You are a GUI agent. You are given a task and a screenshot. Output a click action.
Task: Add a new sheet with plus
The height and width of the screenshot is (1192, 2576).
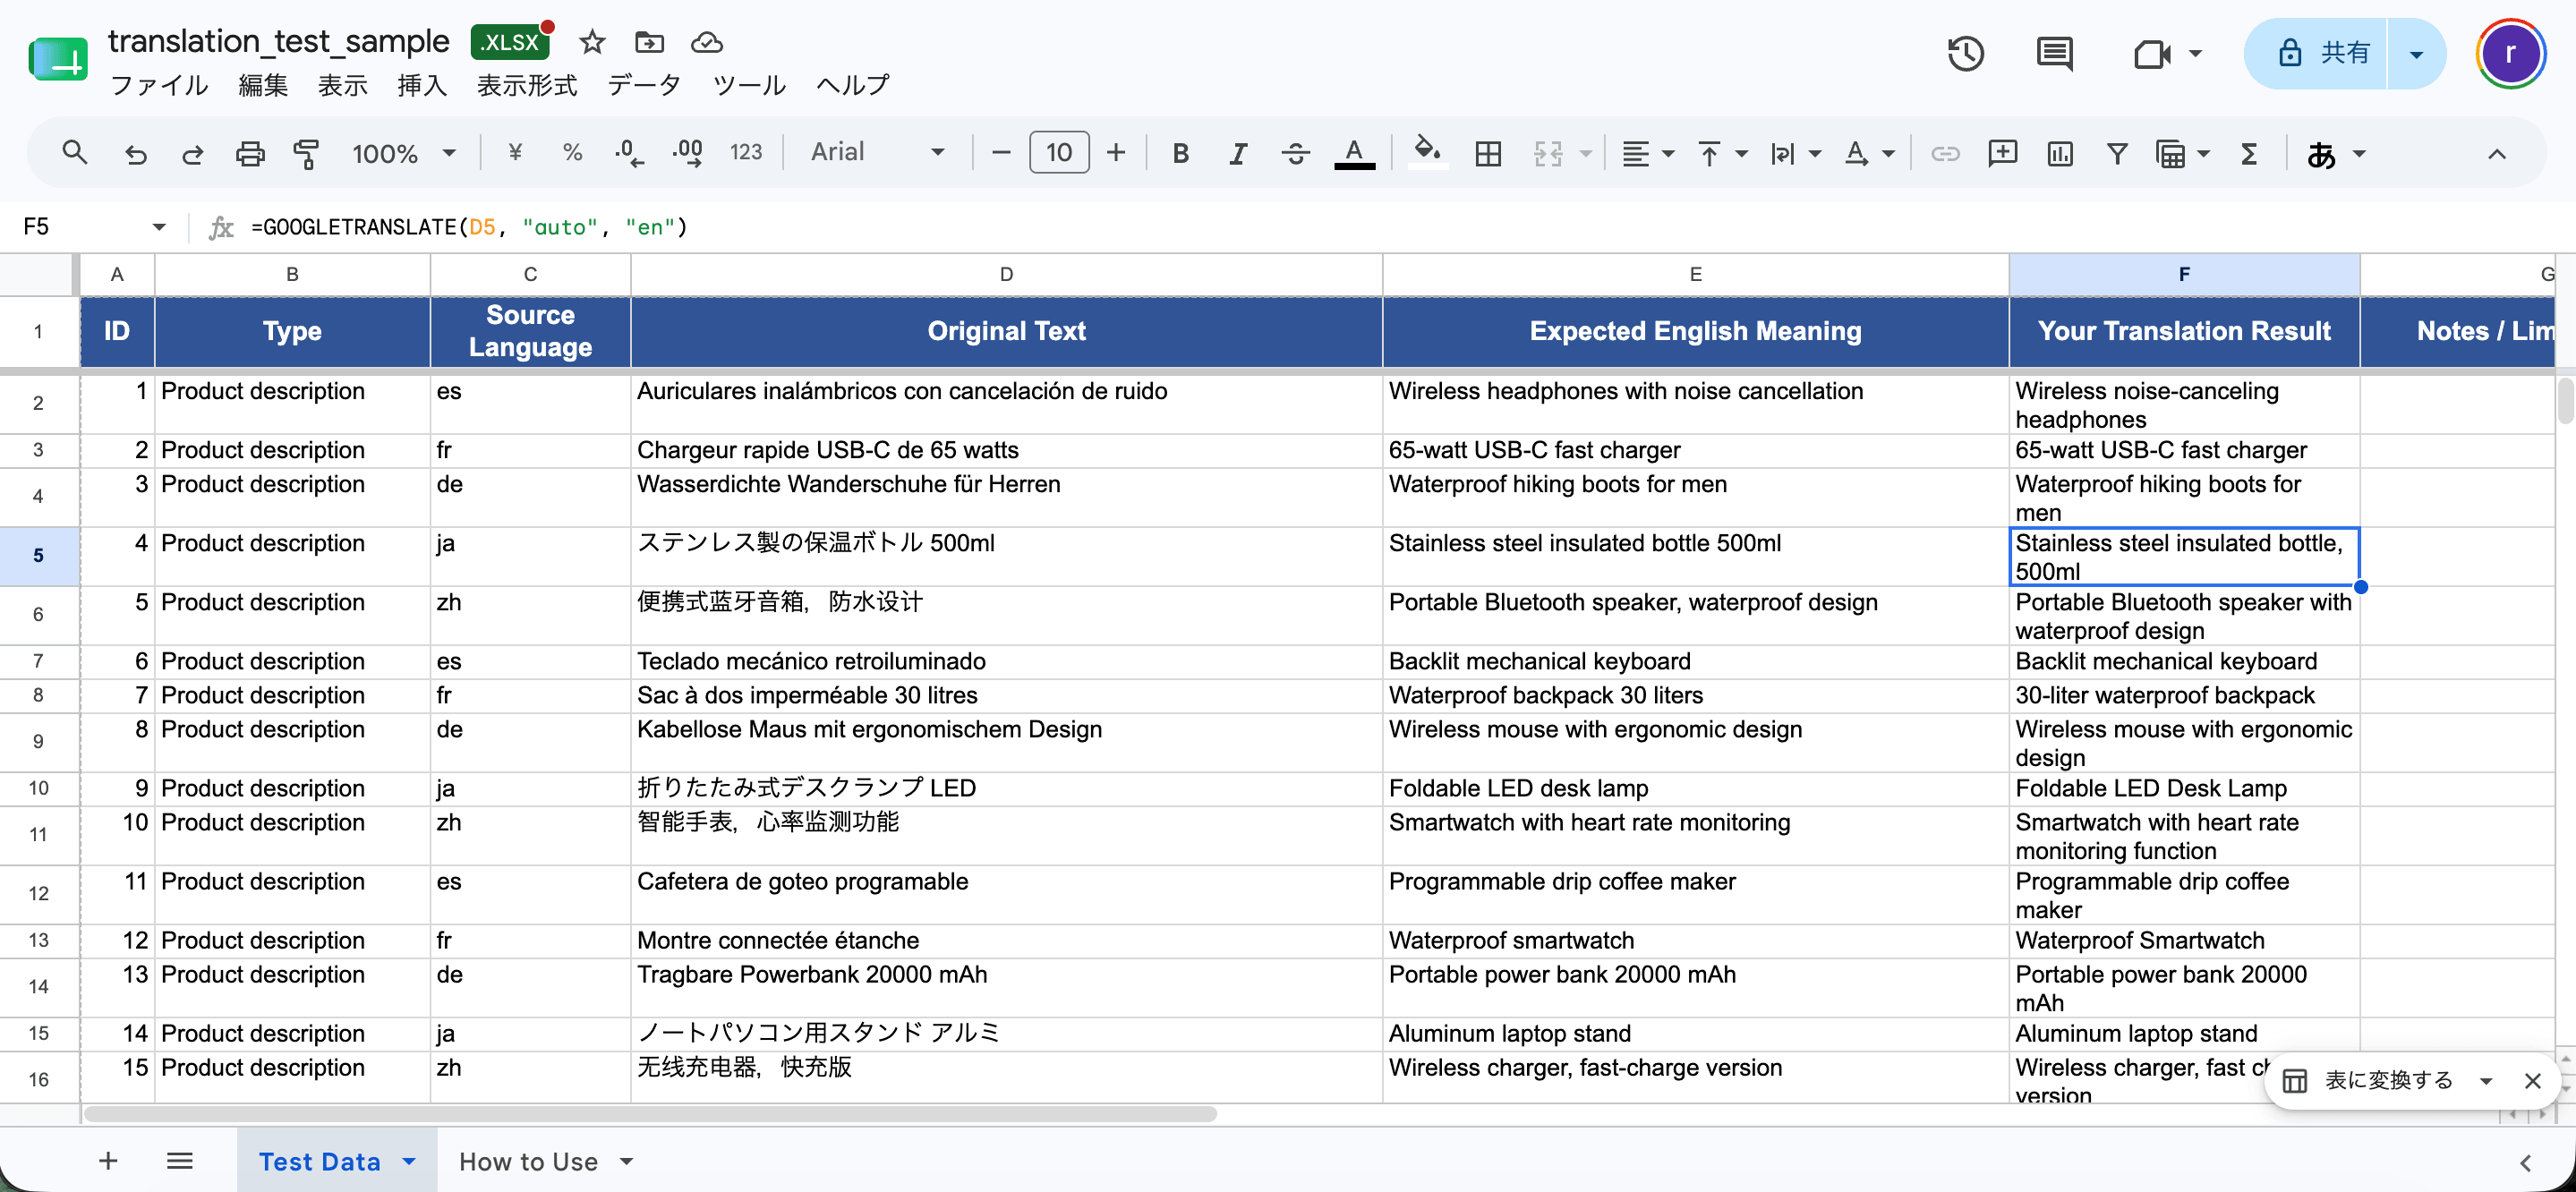tap(108, 1160)
